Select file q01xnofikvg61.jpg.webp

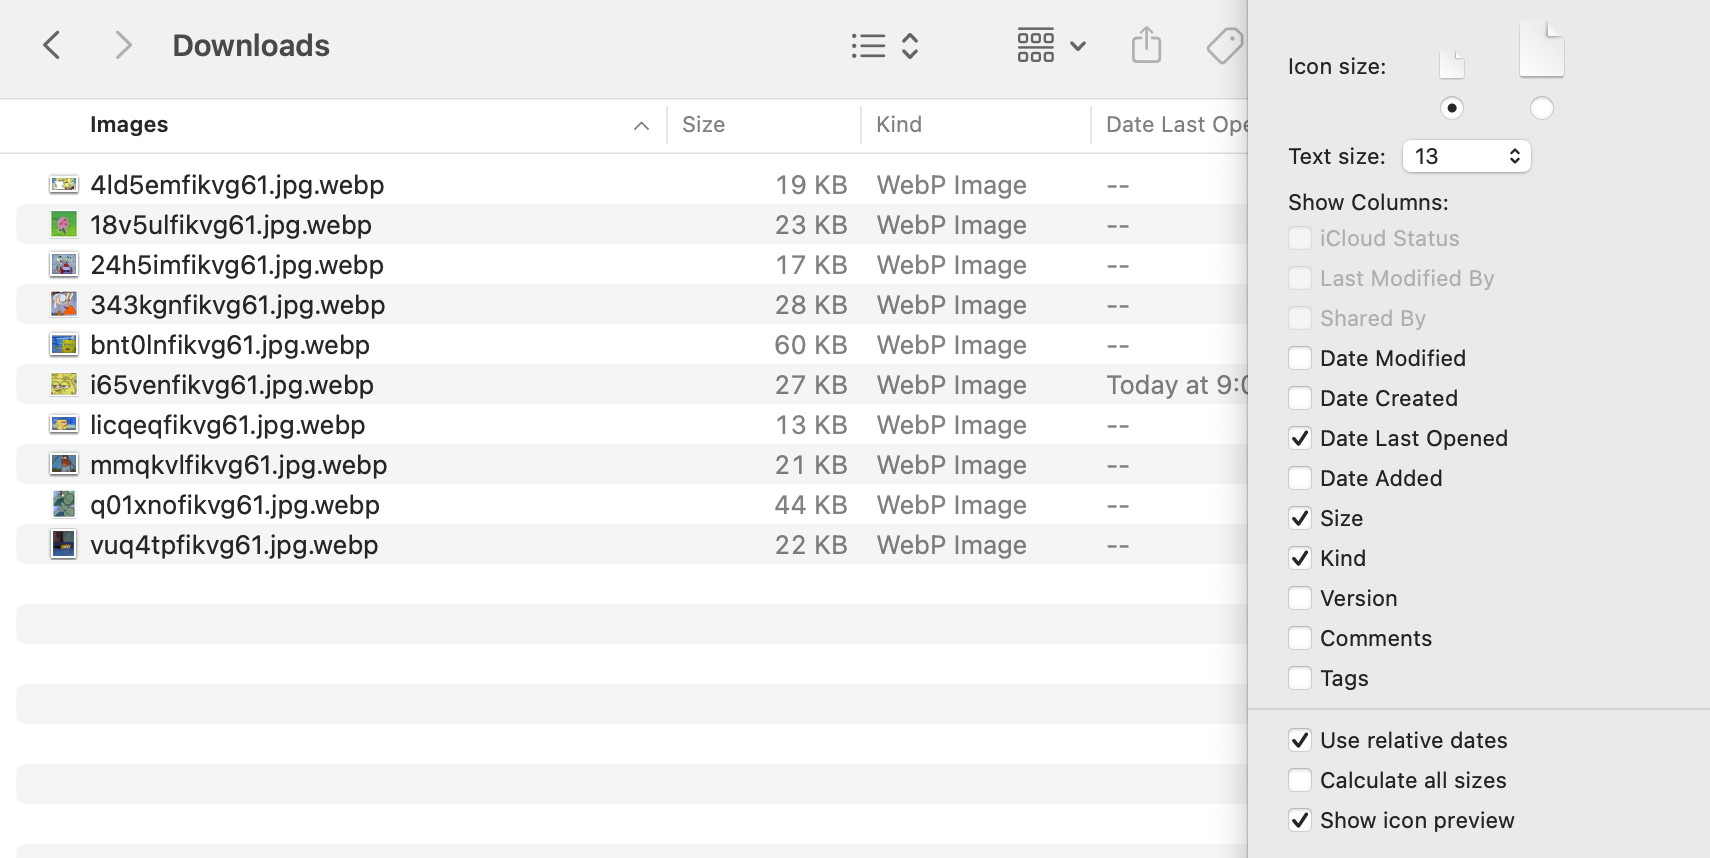(x=235, y=505)
